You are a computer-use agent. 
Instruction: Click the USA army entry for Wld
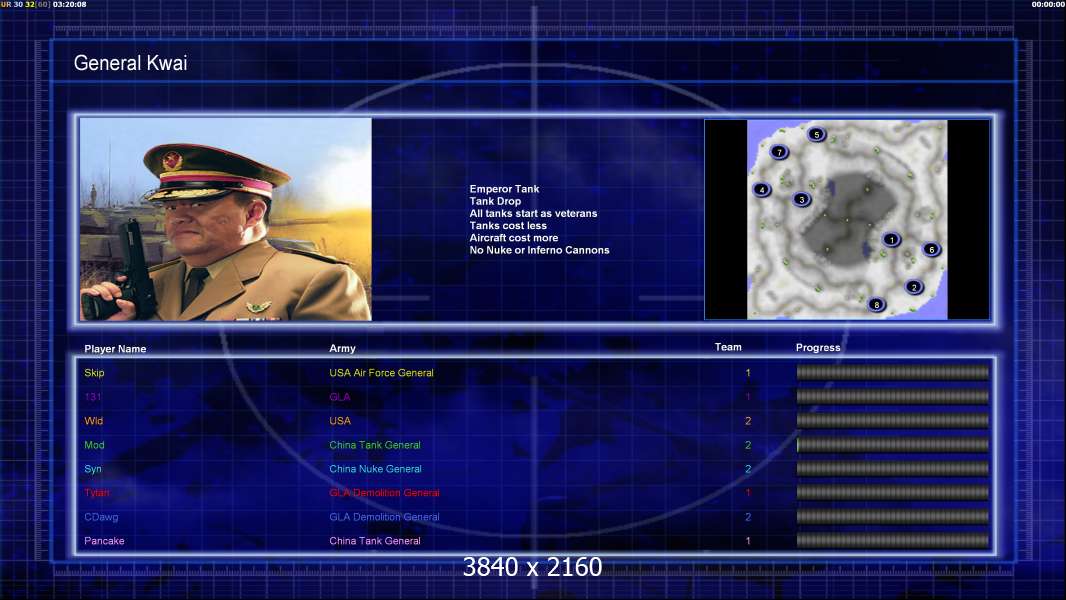click(340, 421)
